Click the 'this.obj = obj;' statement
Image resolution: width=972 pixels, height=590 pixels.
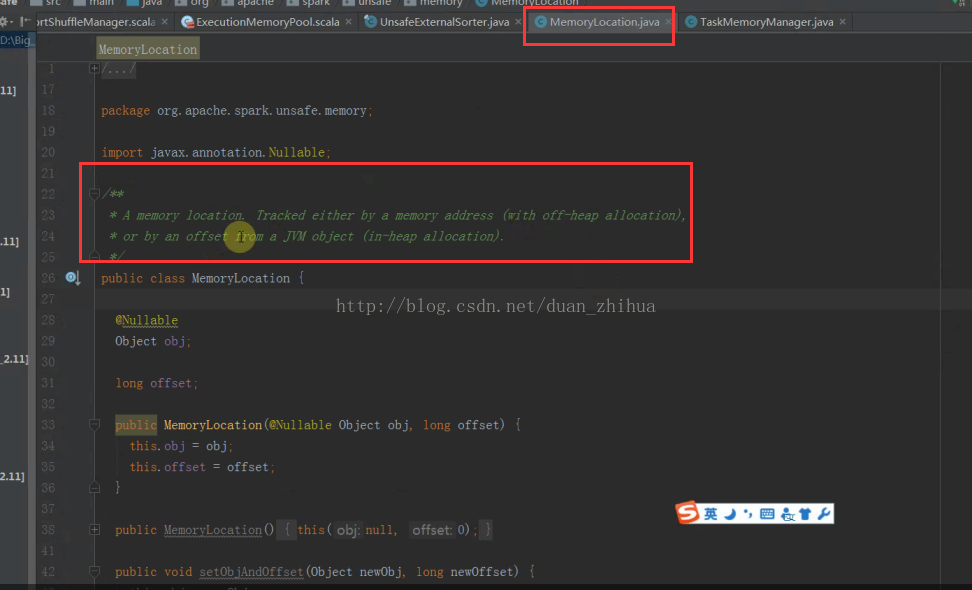(x=181, y=446)
